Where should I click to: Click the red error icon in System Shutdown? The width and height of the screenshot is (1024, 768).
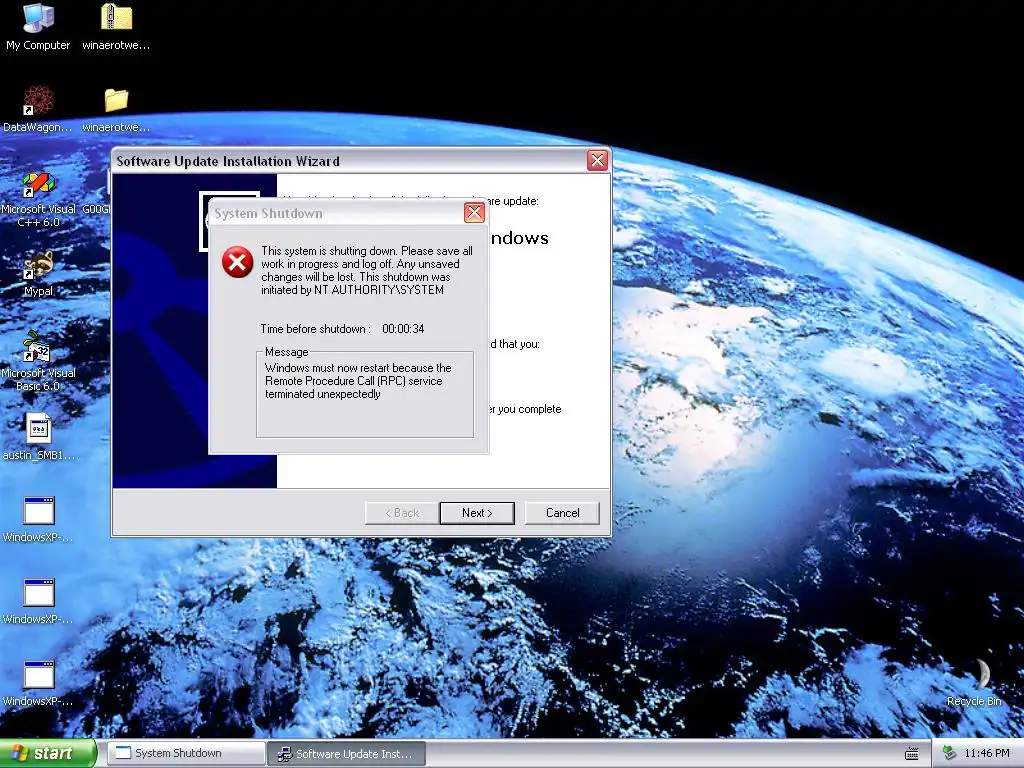[238, 262]
